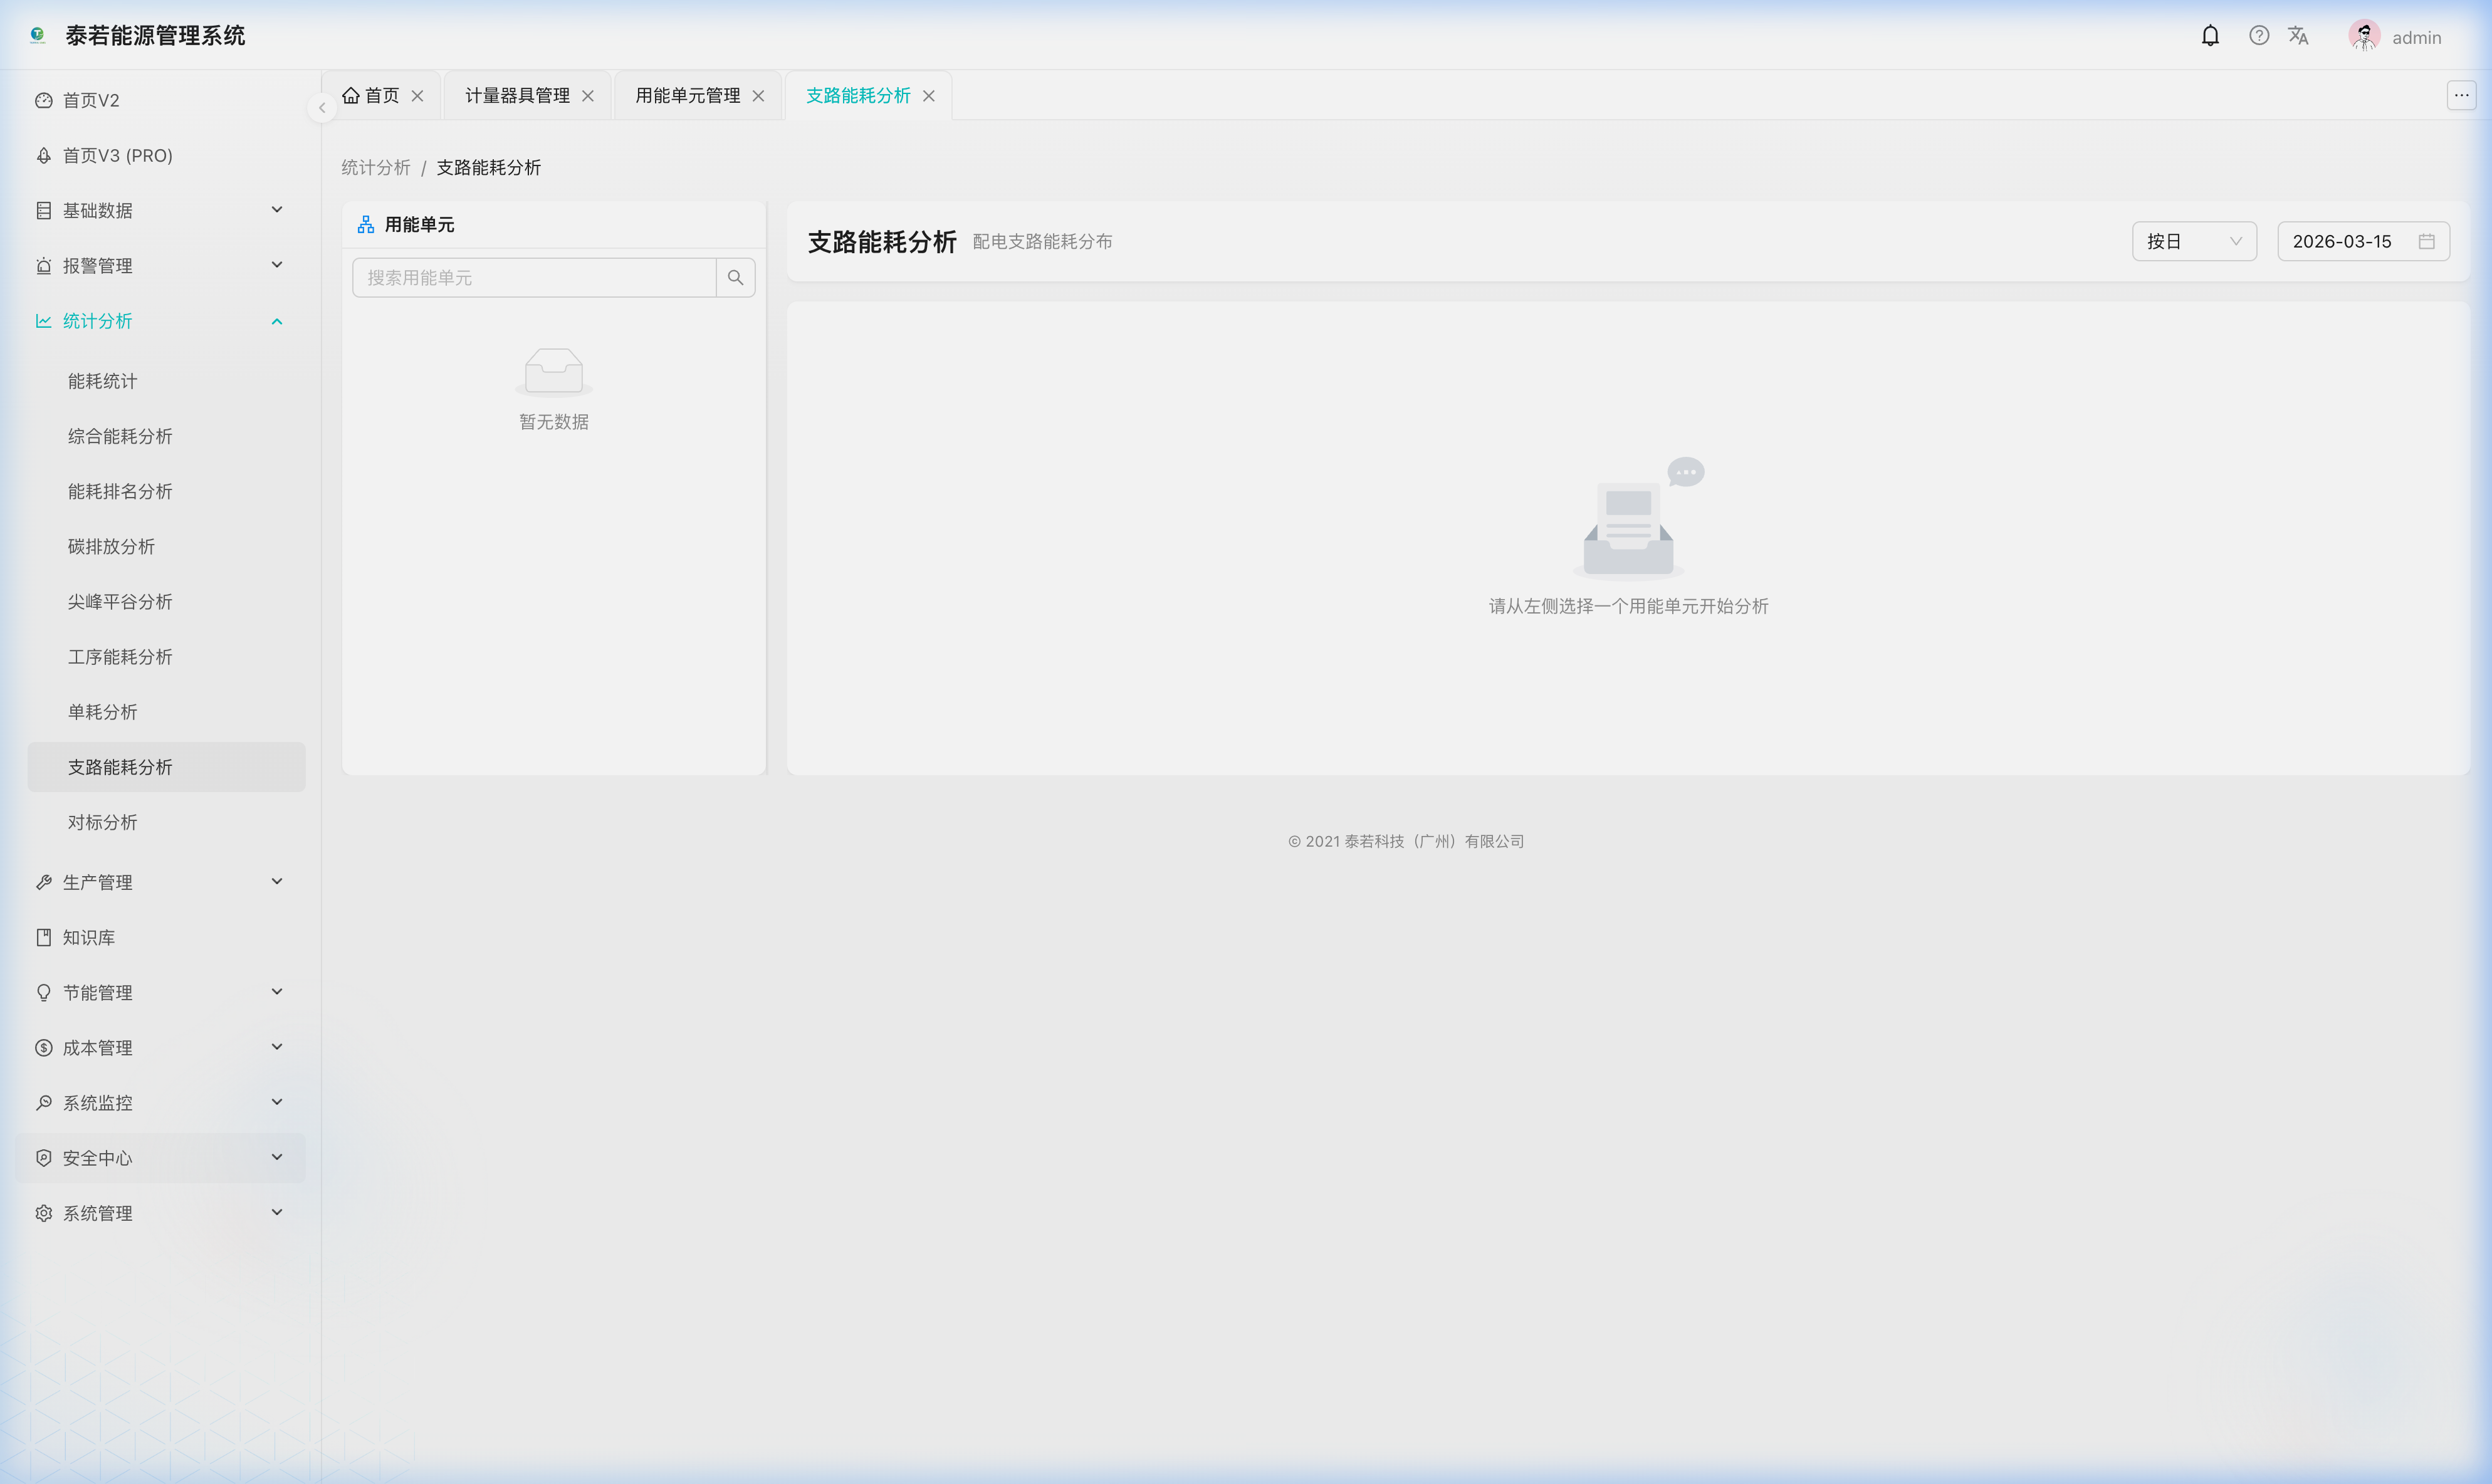Expand the 基础数据 menu
Viewport: 2492px width, 1484px height.
pos(160,210)
